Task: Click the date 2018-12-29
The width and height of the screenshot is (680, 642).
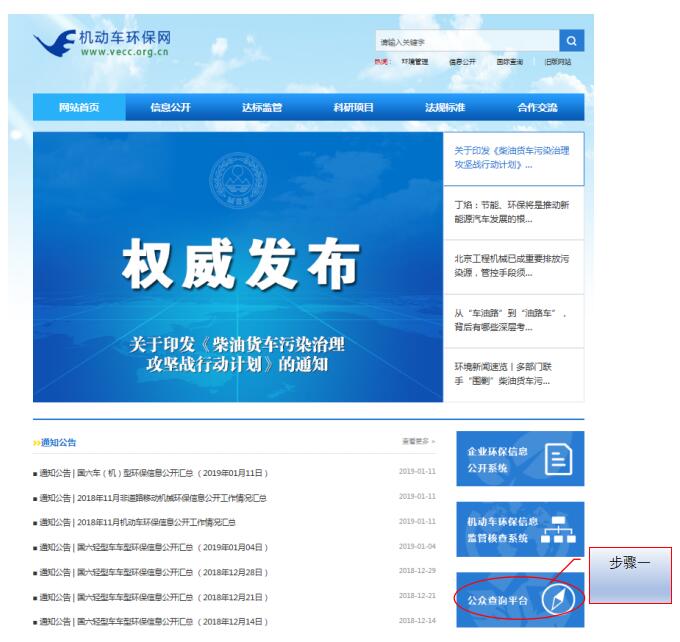Action: [417, 571]
